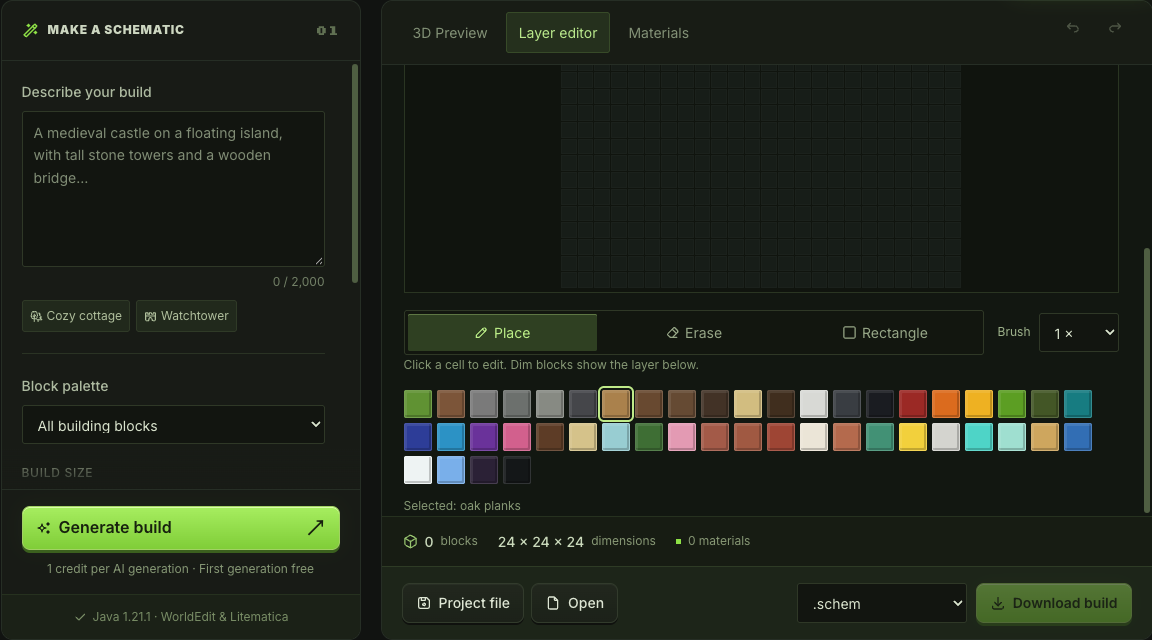The image size is (1152, 640).
Task: Open the Block palette dropdown
Action: (173, 425)
